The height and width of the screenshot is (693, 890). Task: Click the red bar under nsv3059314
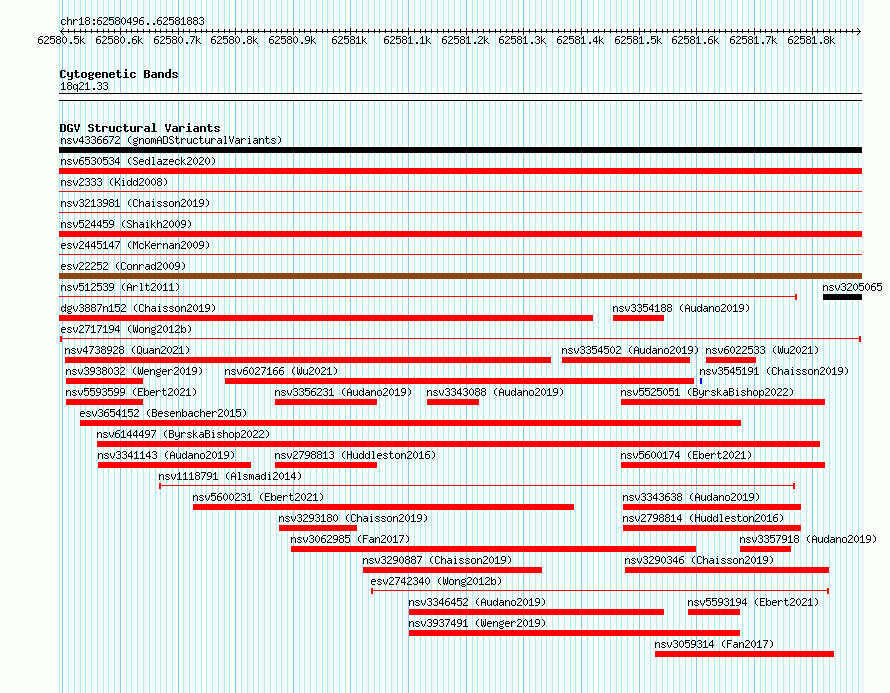(x=744, y=654)
